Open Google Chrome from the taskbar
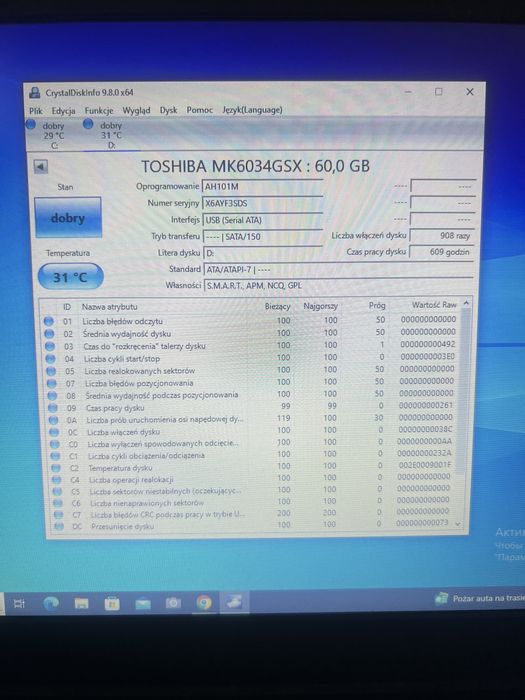The width and height of the screenshot is (525, 700). click(x=204, y=603)
